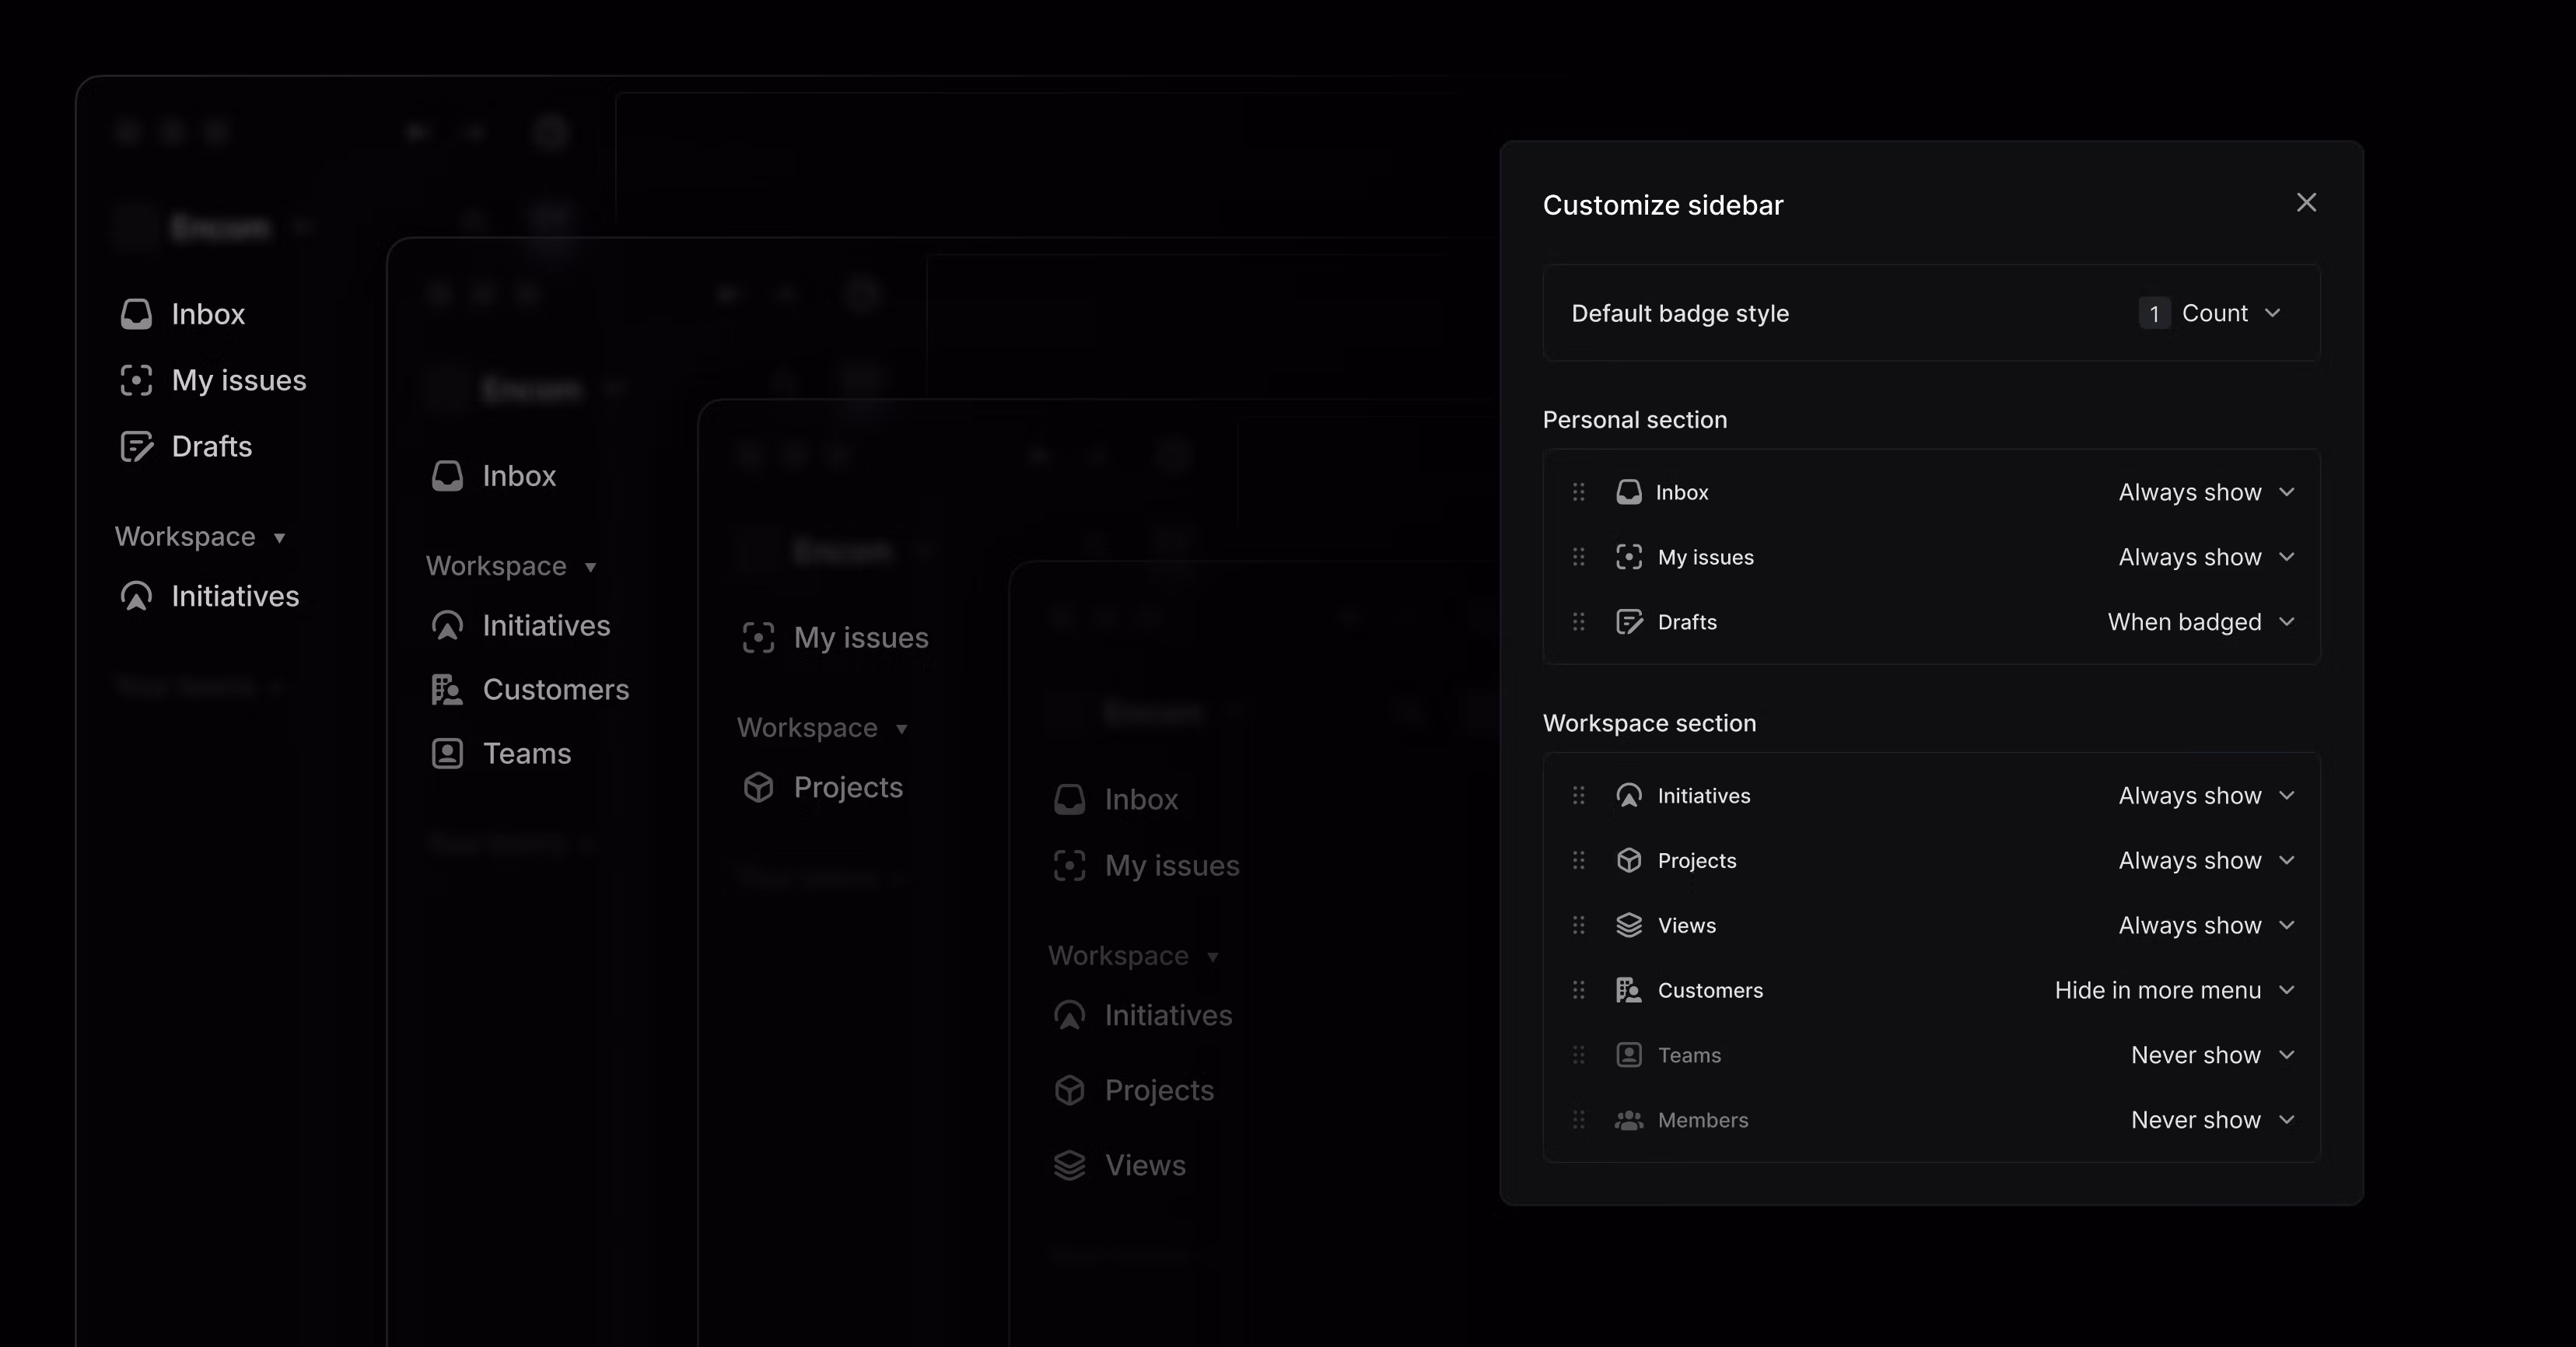
Task: Click the drag handle of Teams row
Action: coord(1578,1055)
